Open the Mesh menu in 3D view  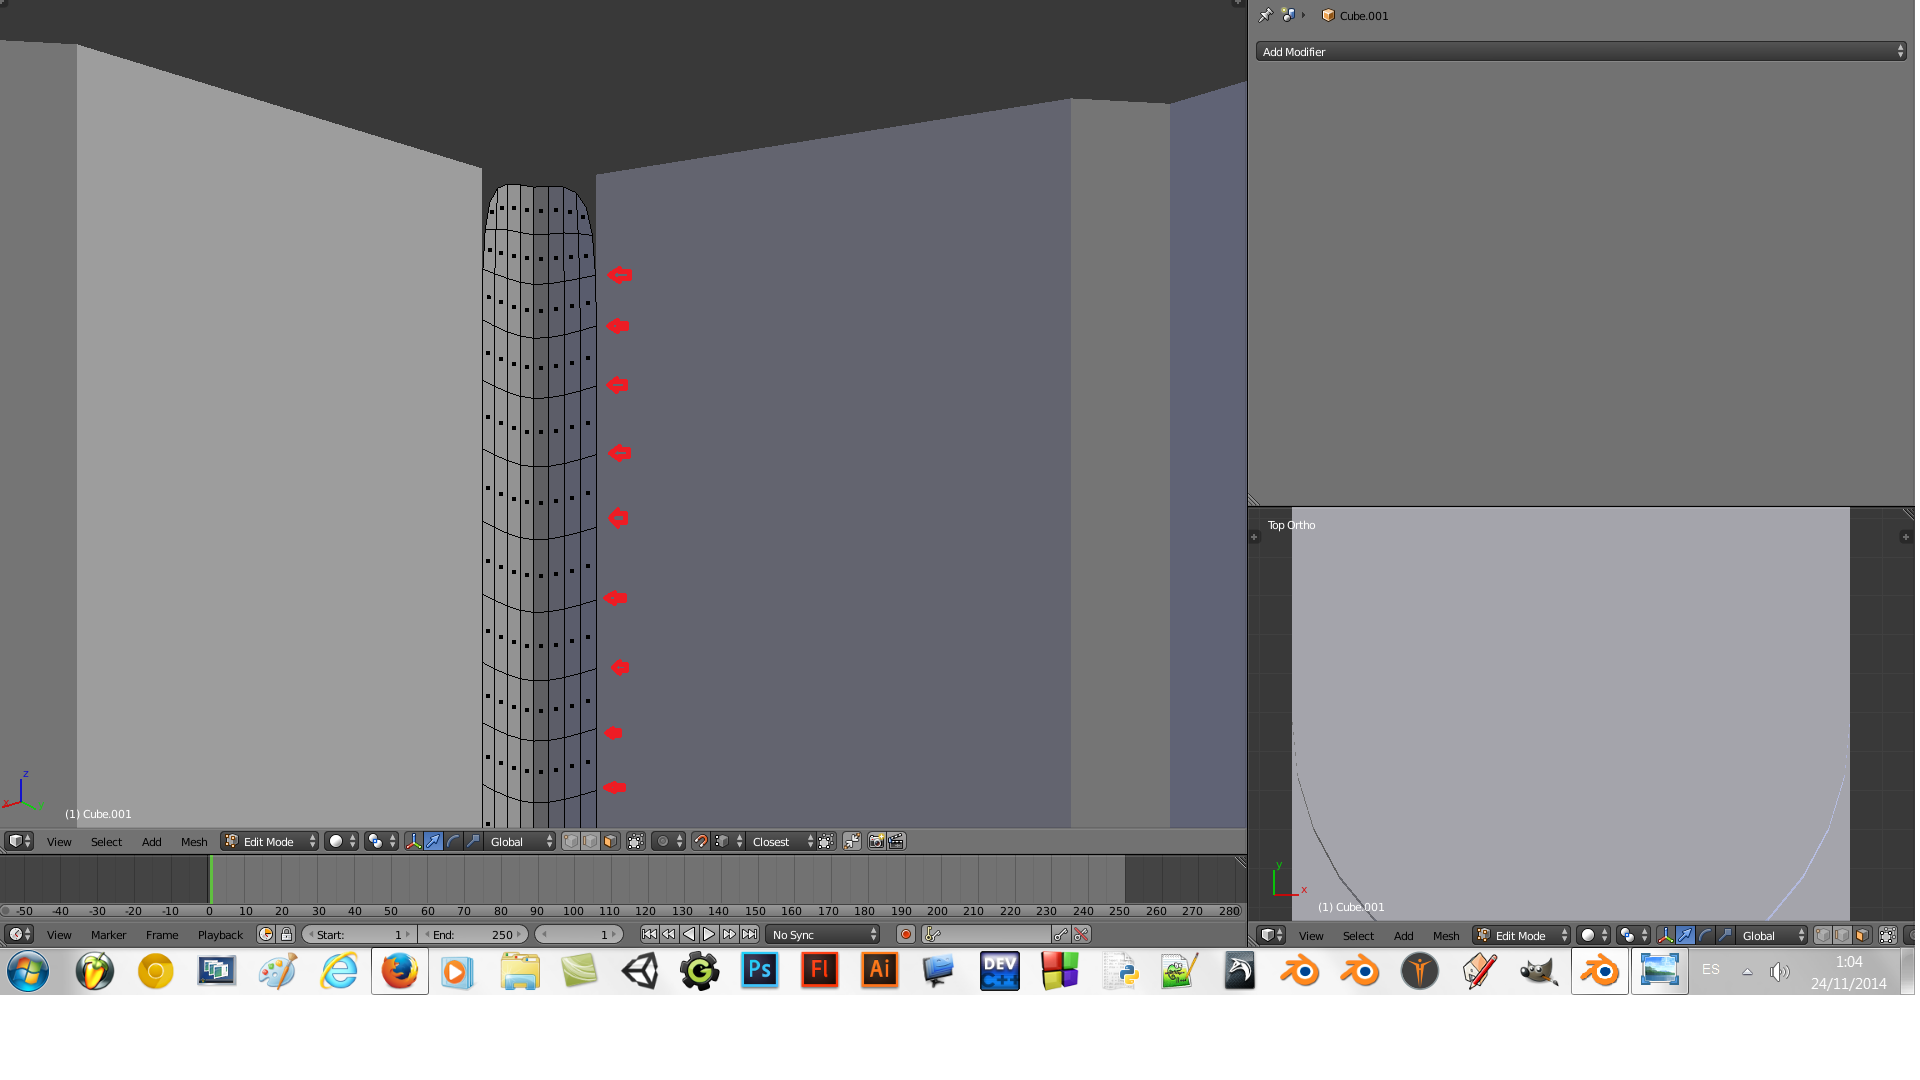194,841
